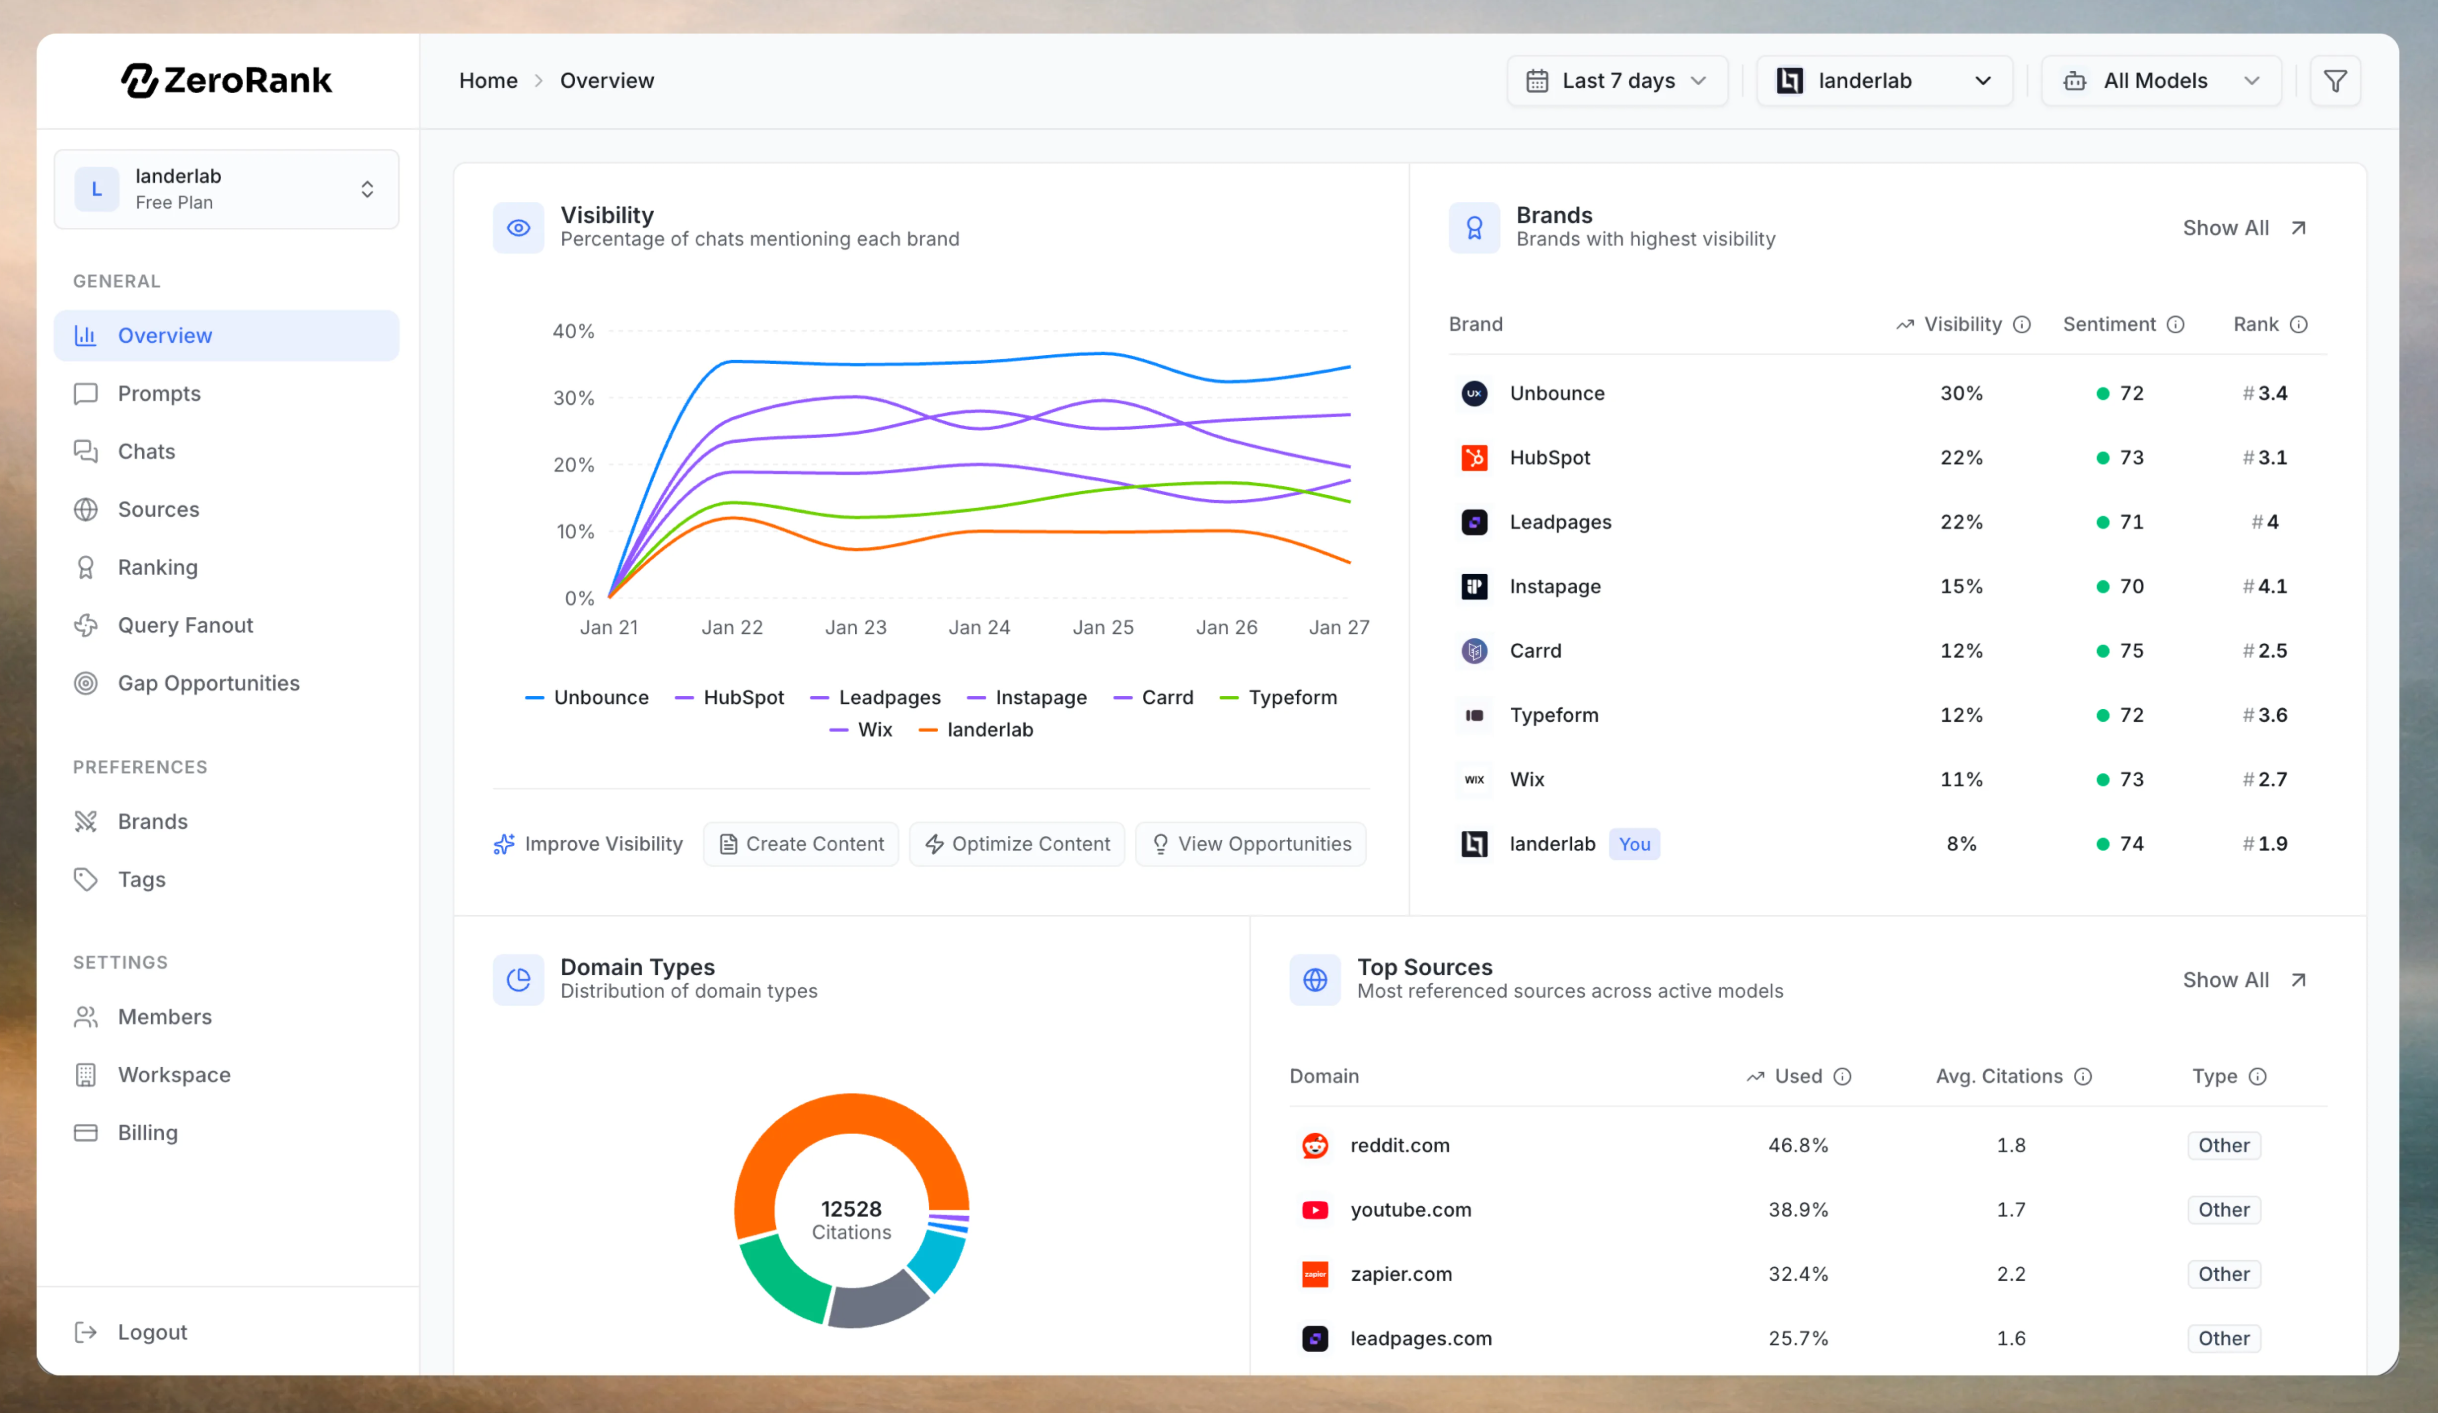Image resolution: width=2438 pixels, height=1413 pixels.
Task: Click the zapier.com favicon
Action: point(1315,1275)
